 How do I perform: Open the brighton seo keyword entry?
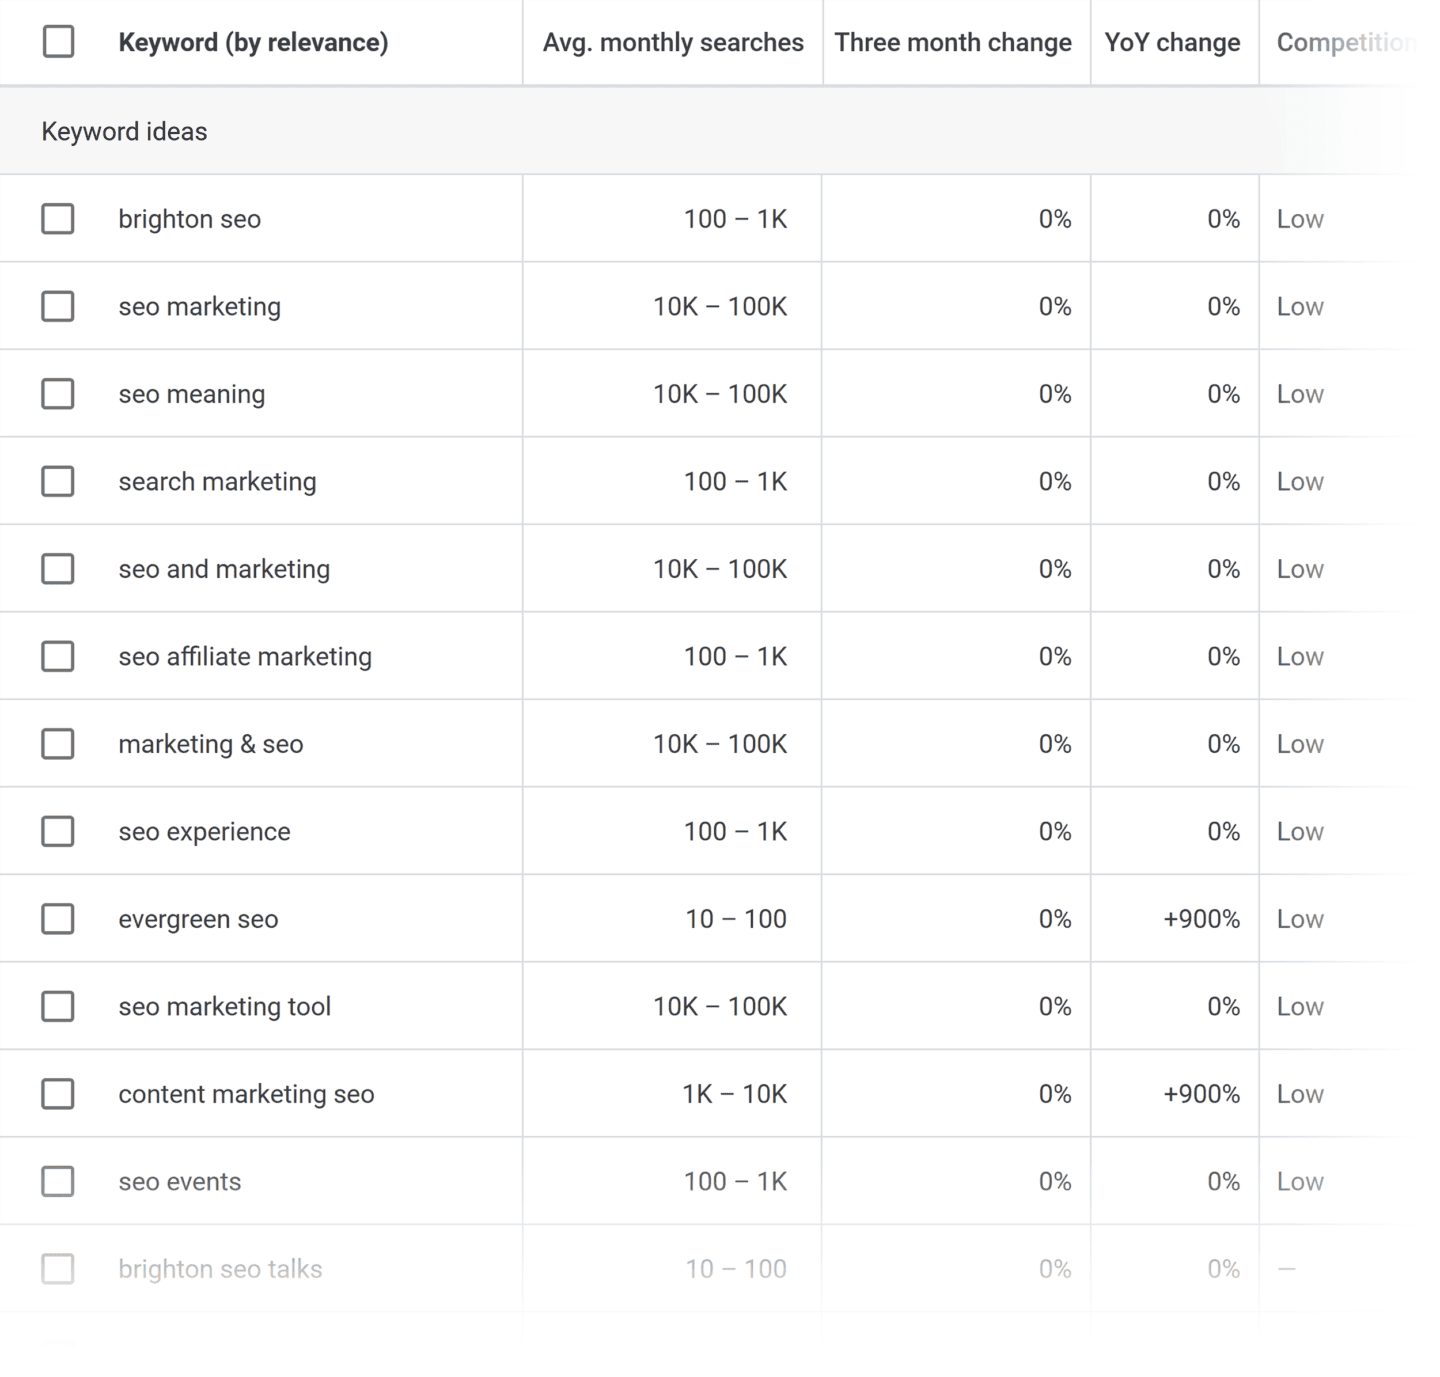(190, 218)
